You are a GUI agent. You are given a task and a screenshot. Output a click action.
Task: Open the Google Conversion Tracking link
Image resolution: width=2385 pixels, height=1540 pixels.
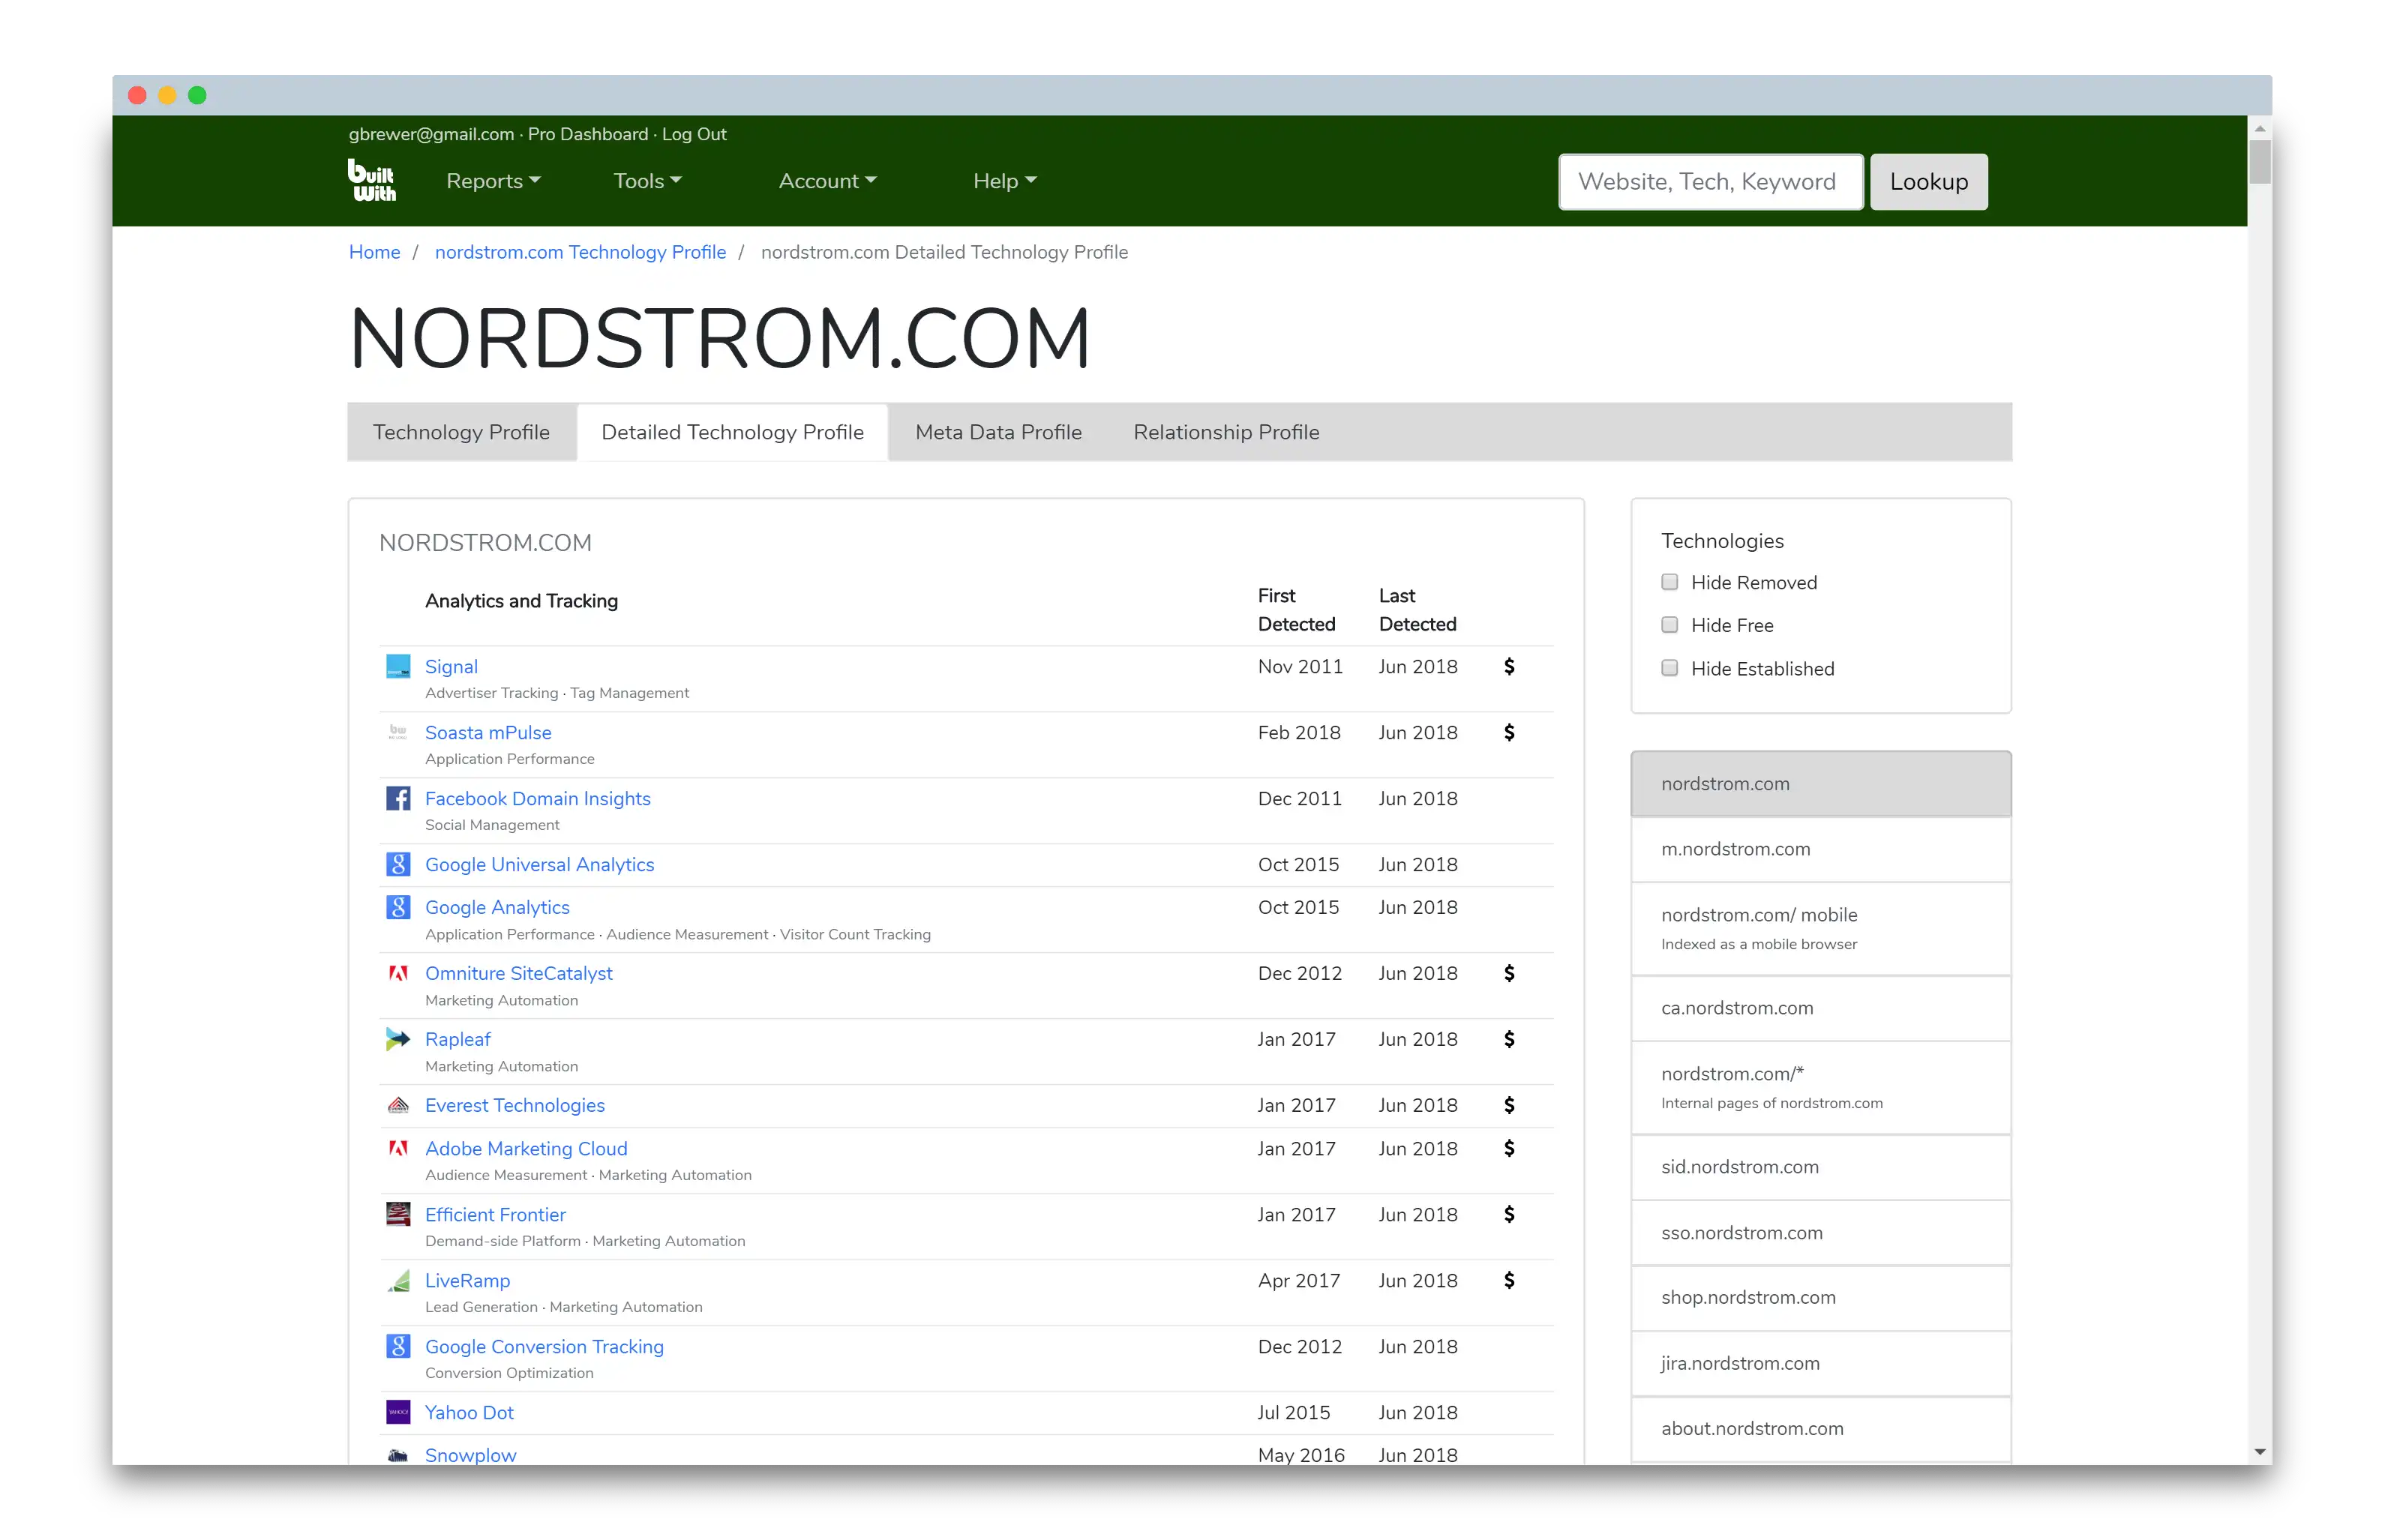[x=544, y=1346]
